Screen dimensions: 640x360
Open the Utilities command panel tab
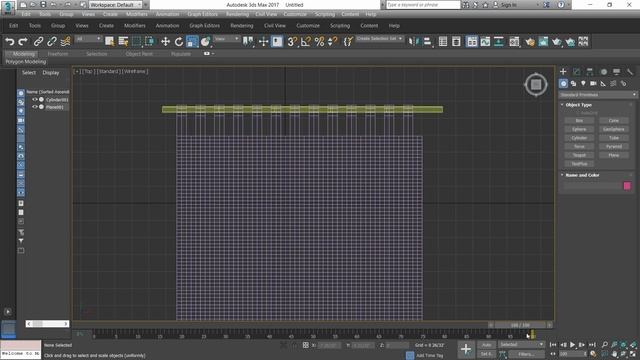click(x=630, y=72)
